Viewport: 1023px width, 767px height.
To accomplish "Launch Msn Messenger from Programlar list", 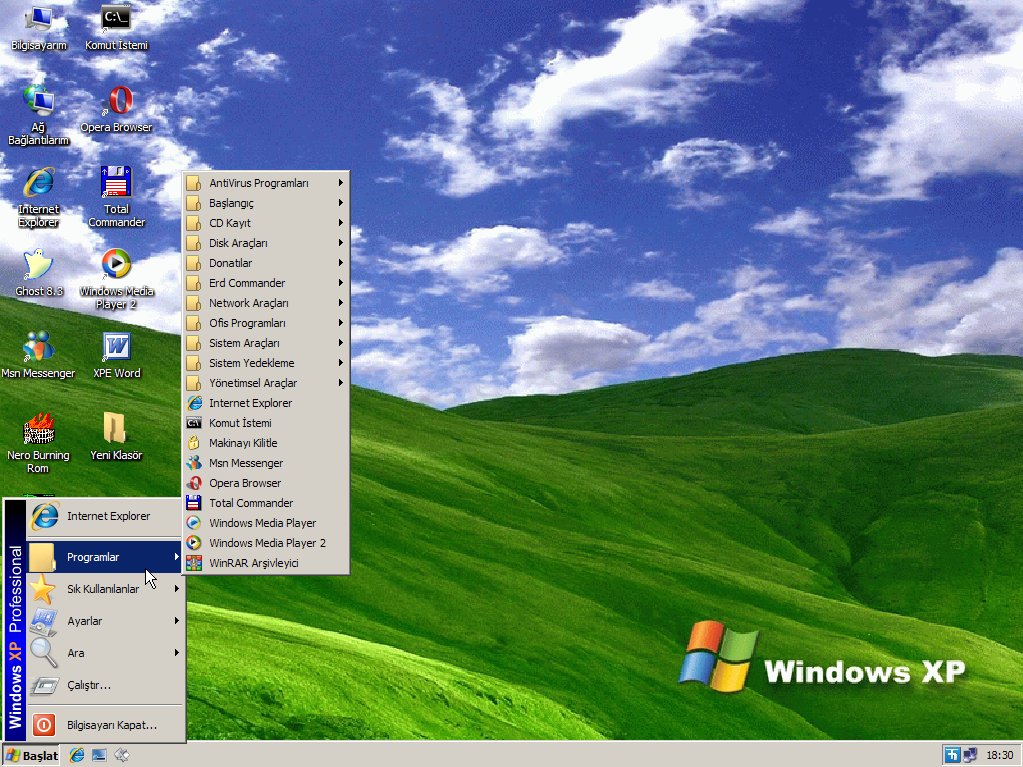I will (266, 463).
